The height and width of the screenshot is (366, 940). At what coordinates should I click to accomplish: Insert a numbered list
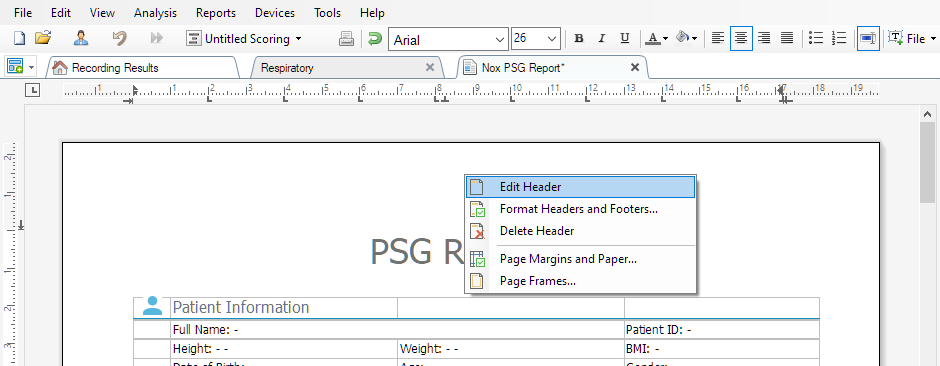click(x=839, y=39)
